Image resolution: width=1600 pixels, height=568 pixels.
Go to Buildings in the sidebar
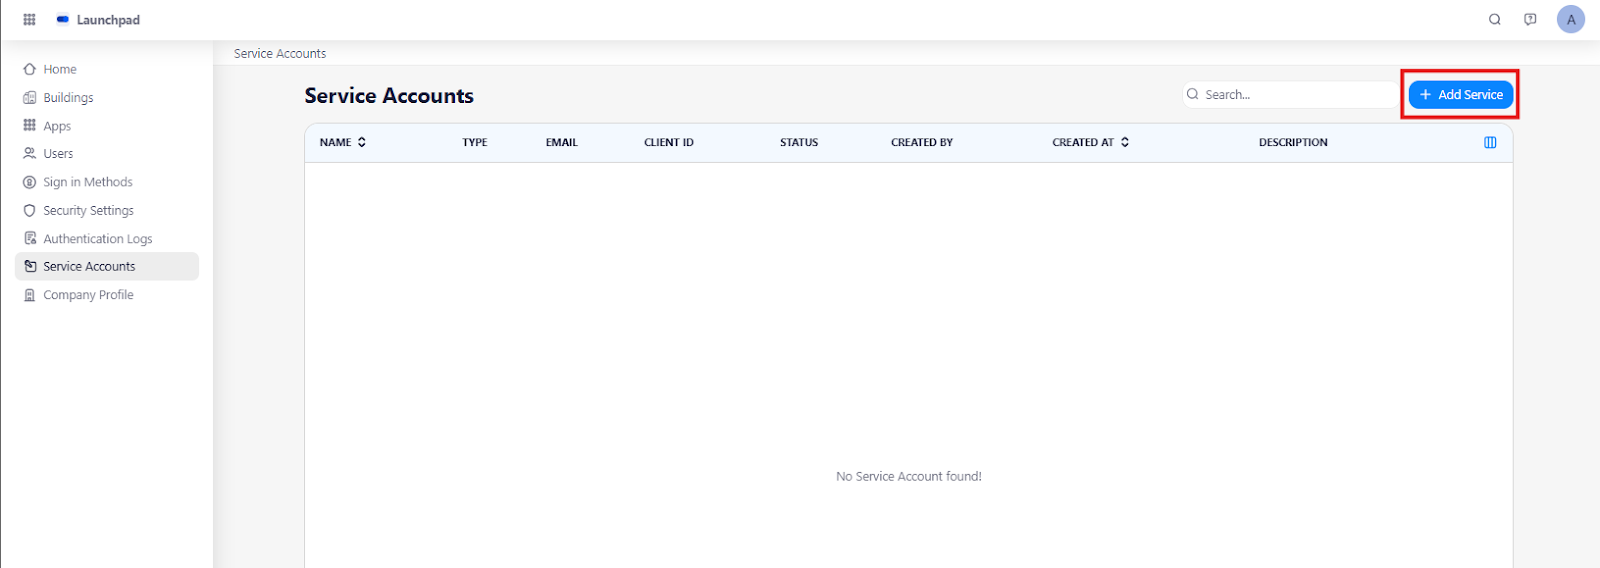(68, 98)
